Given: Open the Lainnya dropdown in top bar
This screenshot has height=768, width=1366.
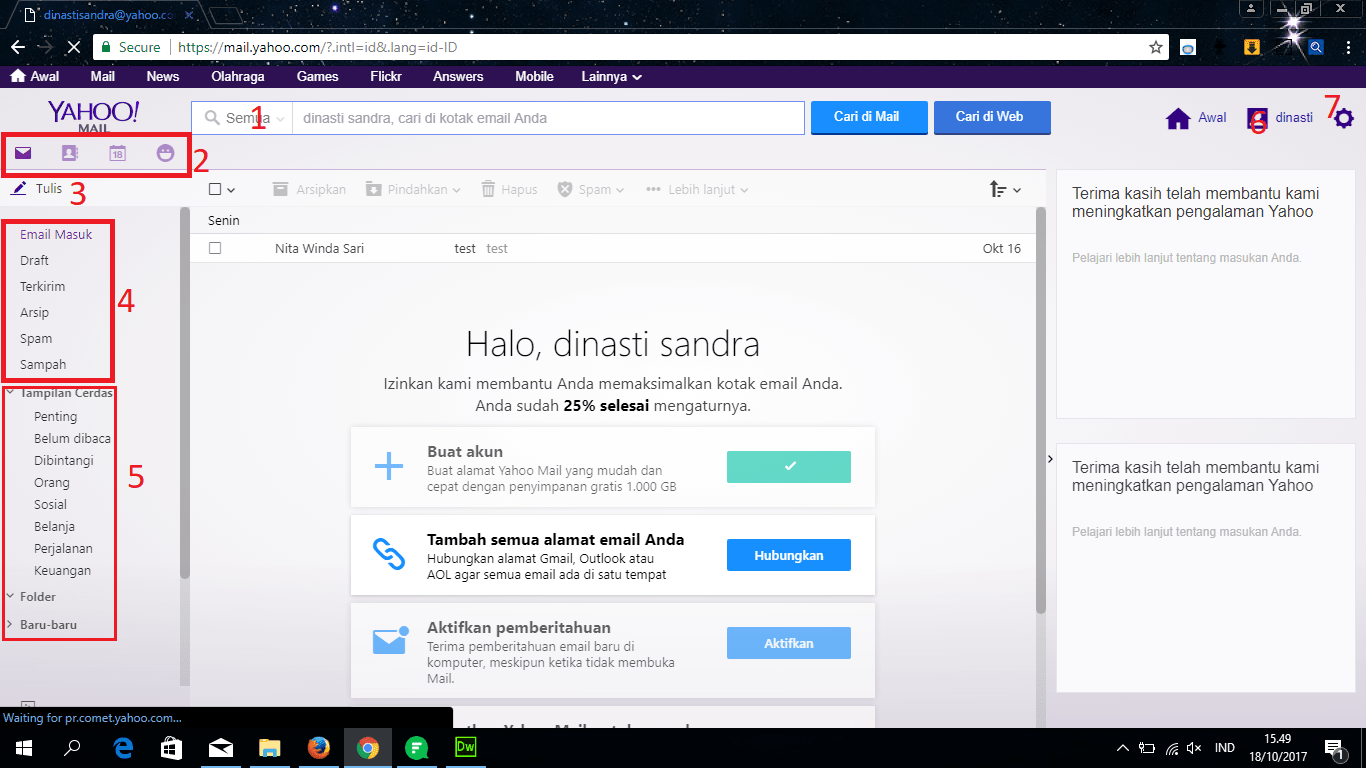Looking at the screenshot, I should 611,76.
